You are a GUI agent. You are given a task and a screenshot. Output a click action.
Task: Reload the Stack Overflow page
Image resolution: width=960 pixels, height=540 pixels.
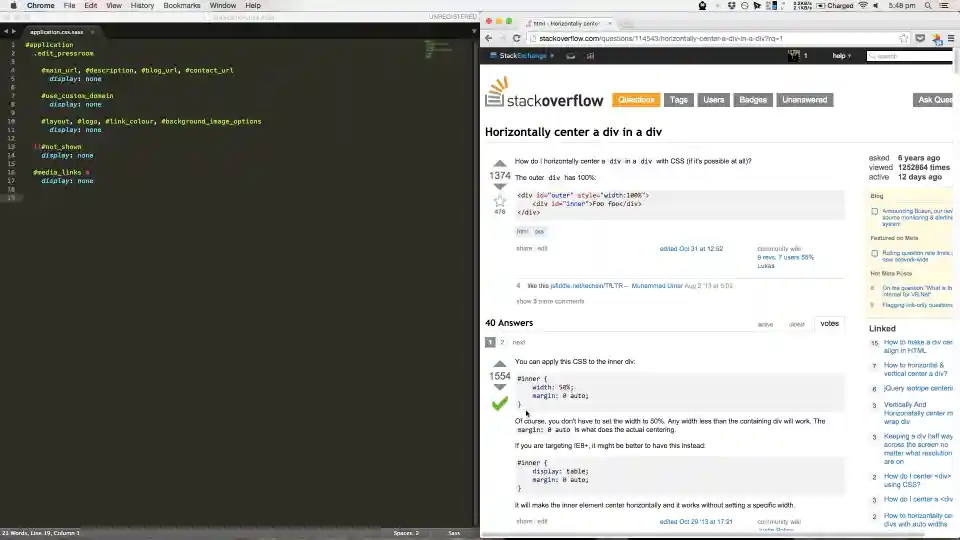click(x=516, y=38)
